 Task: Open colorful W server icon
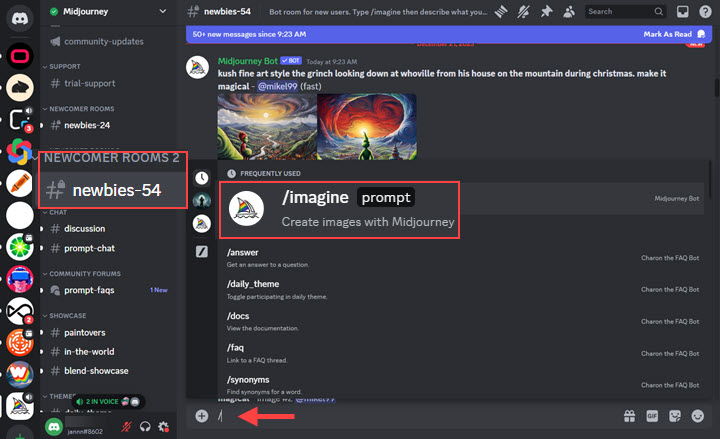click(x=20, y=374)
